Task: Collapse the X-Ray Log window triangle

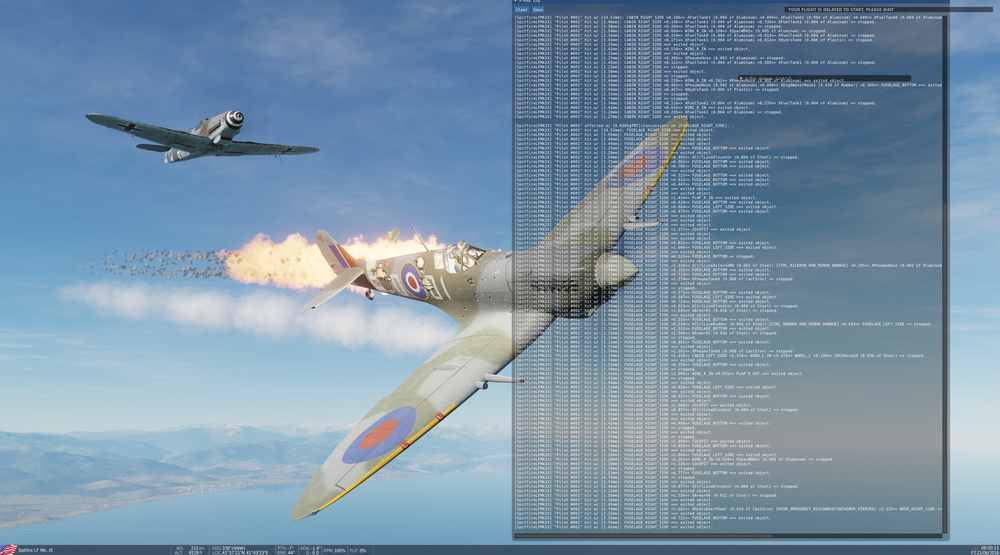Action: [516, 1]
